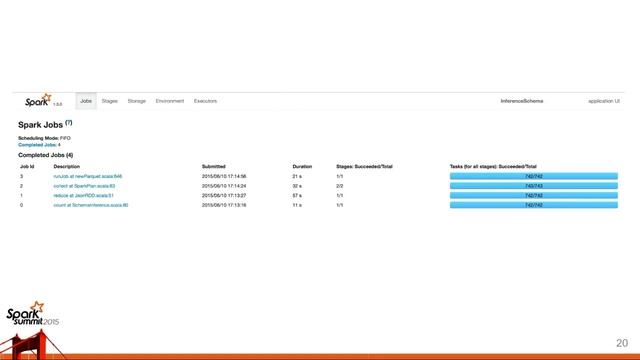
Task: Click the task progress bar for job 1
Action: pyautogui.click(x=533, y=196)
